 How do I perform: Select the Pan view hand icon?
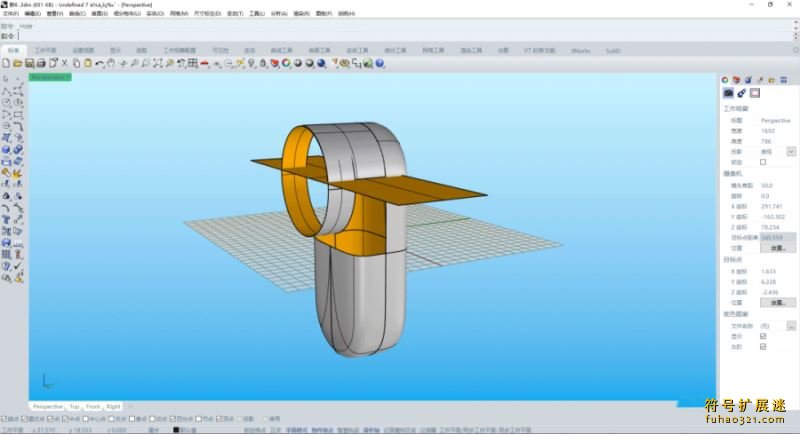click(111, 63)
